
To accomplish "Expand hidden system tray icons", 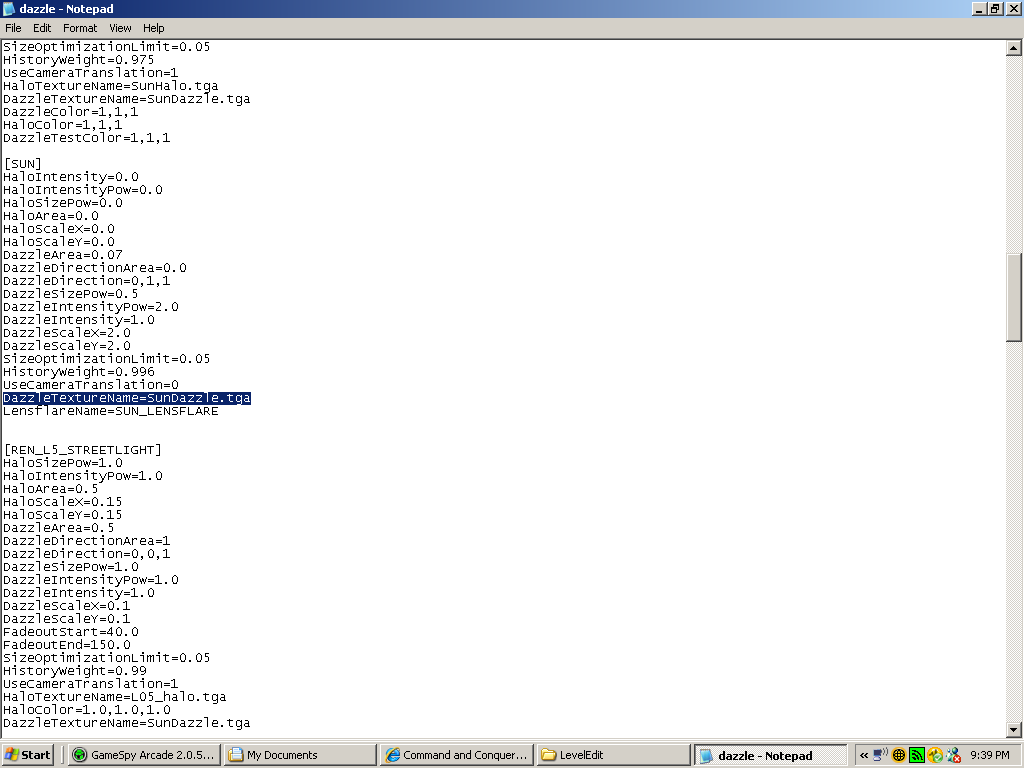I will [864, 755].
